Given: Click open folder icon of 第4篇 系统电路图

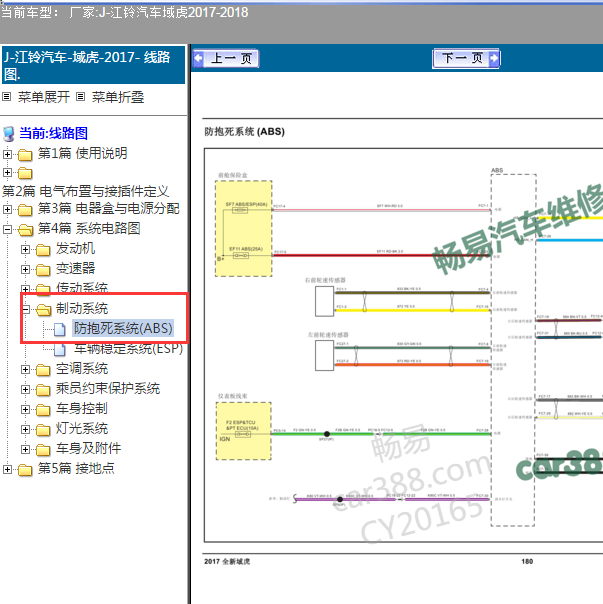Looking at the screenshot, I should pyautogui.click(x=25, y=230).
